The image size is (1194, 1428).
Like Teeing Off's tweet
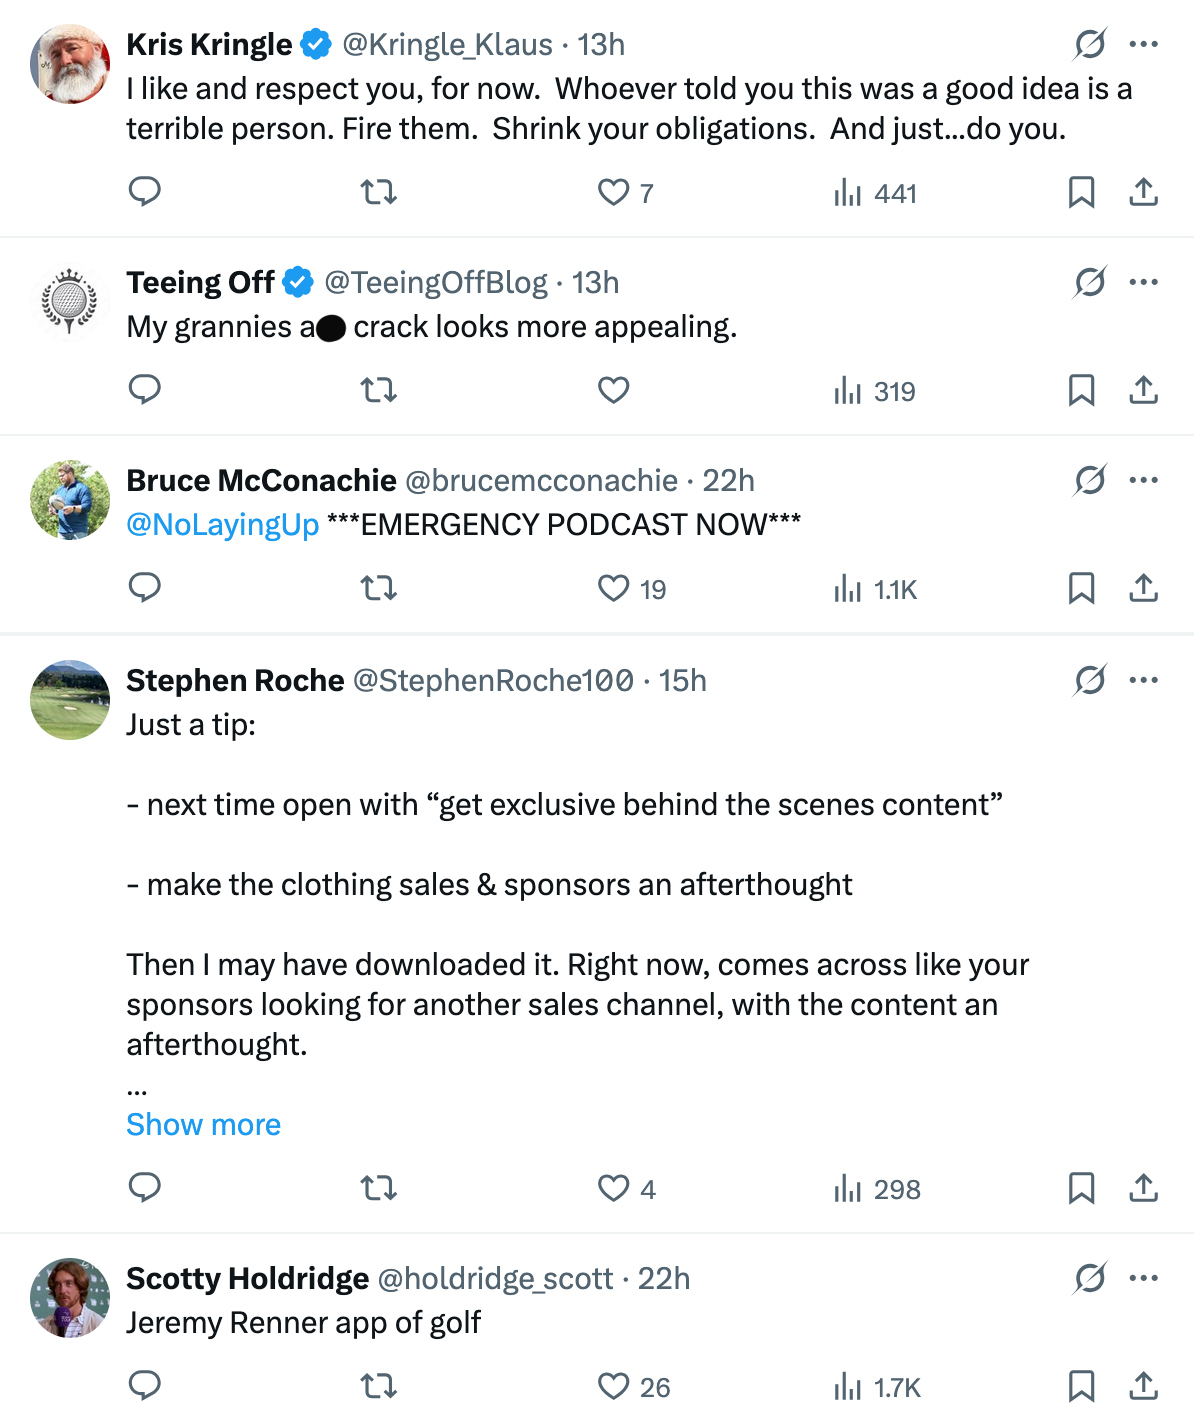coord(613,390)
